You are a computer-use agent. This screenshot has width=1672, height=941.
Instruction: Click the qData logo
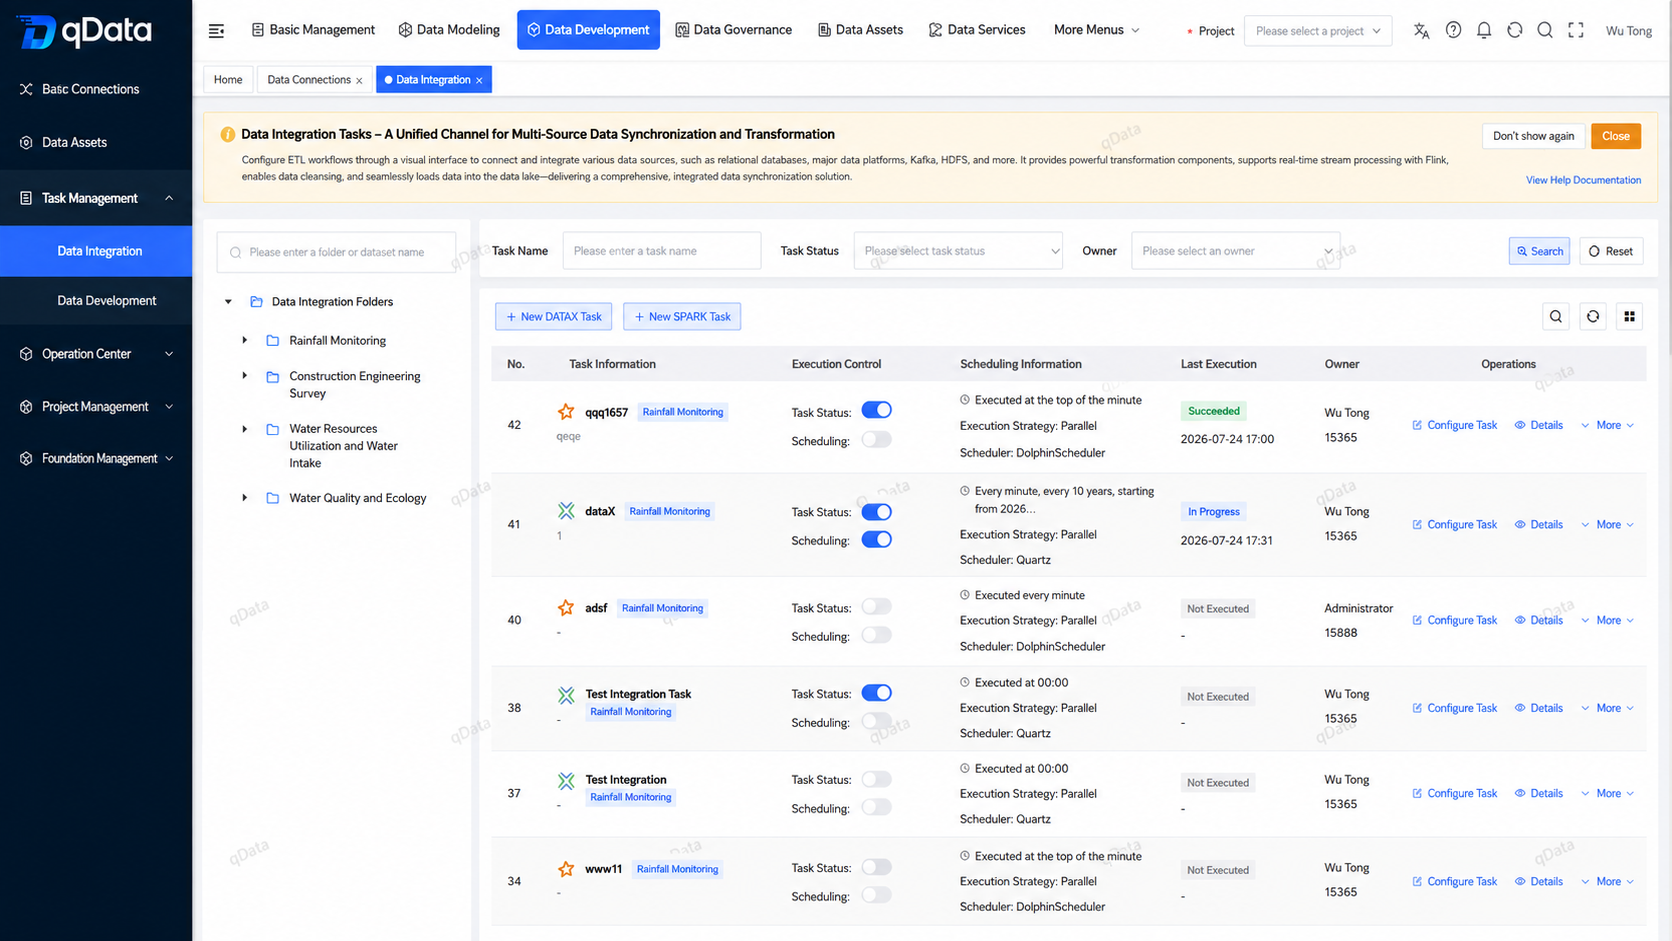85,31
